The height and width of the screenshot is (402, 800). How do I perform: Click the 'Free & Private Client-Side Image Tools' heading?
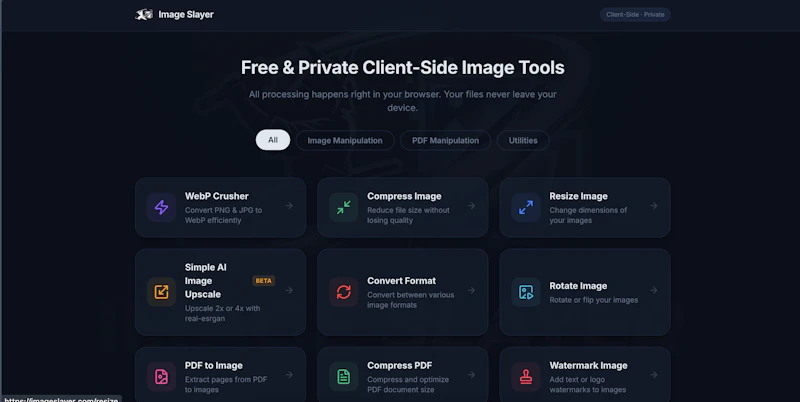[403, 67]
